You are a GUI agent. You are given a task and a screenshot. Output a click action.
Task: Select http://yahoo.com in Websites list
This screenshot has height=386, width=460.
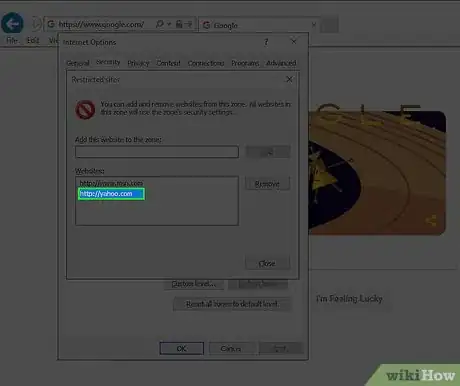[x=111, y=194]
